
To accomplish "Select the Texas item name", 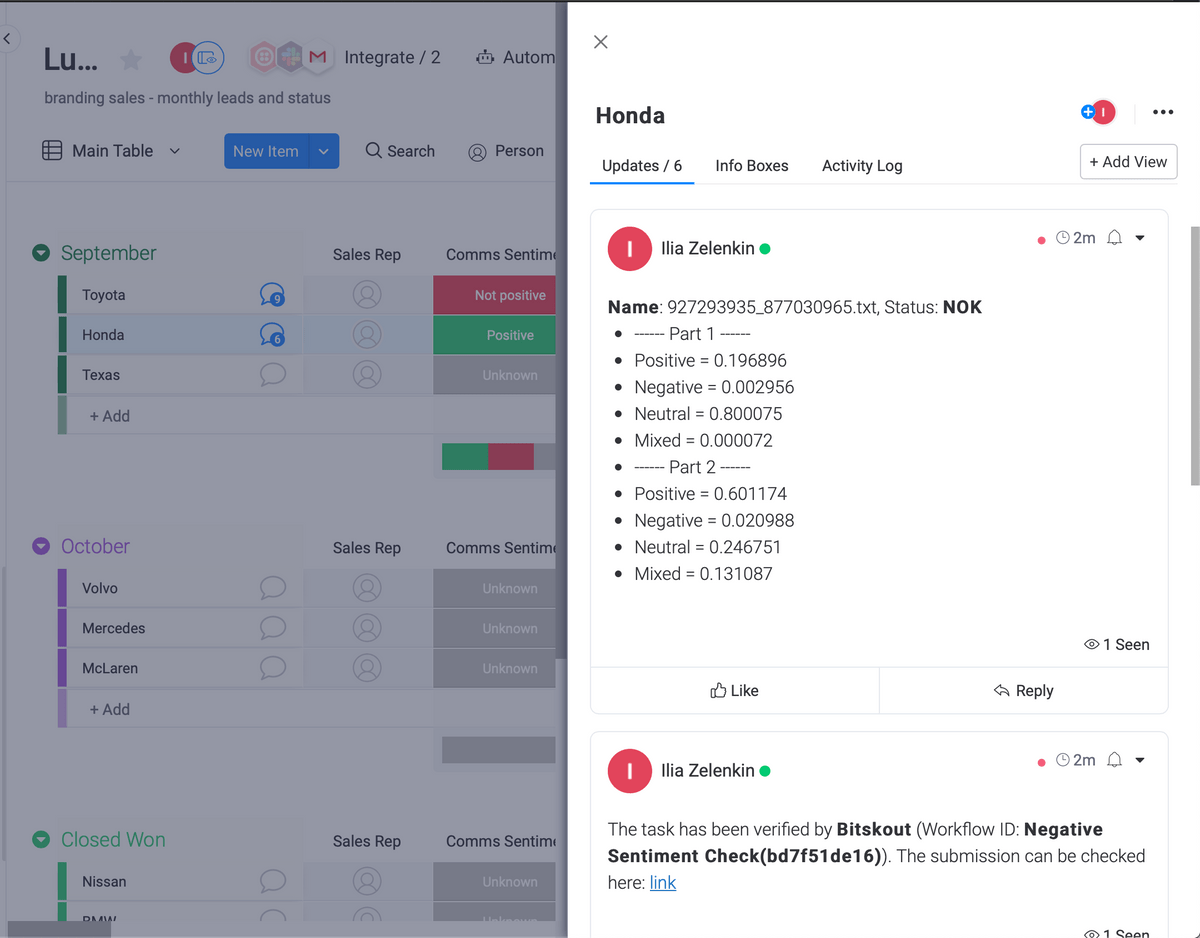I will pyautogui.click(x=101, y=375).
